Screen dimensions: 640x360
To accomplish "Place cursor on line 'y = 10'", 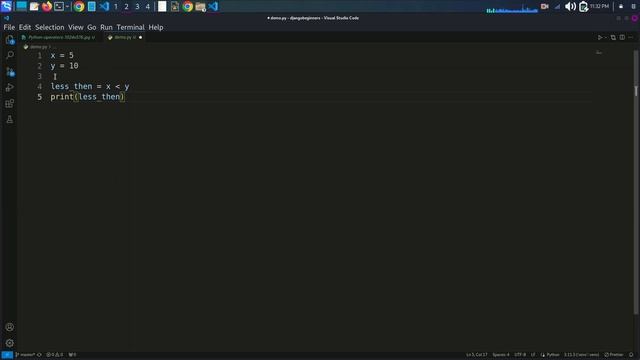I will [64, 66].
